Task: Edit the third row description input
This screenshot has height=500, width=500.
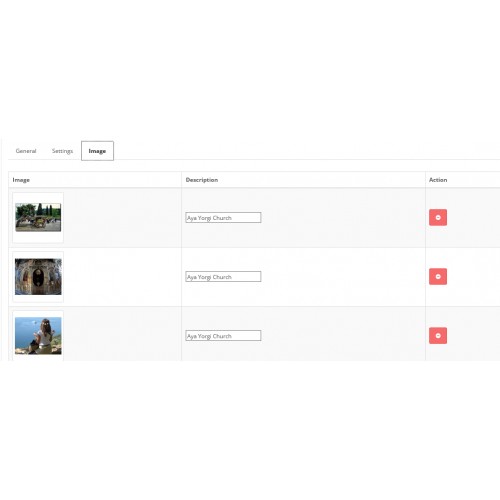Action: pos(223,336)
